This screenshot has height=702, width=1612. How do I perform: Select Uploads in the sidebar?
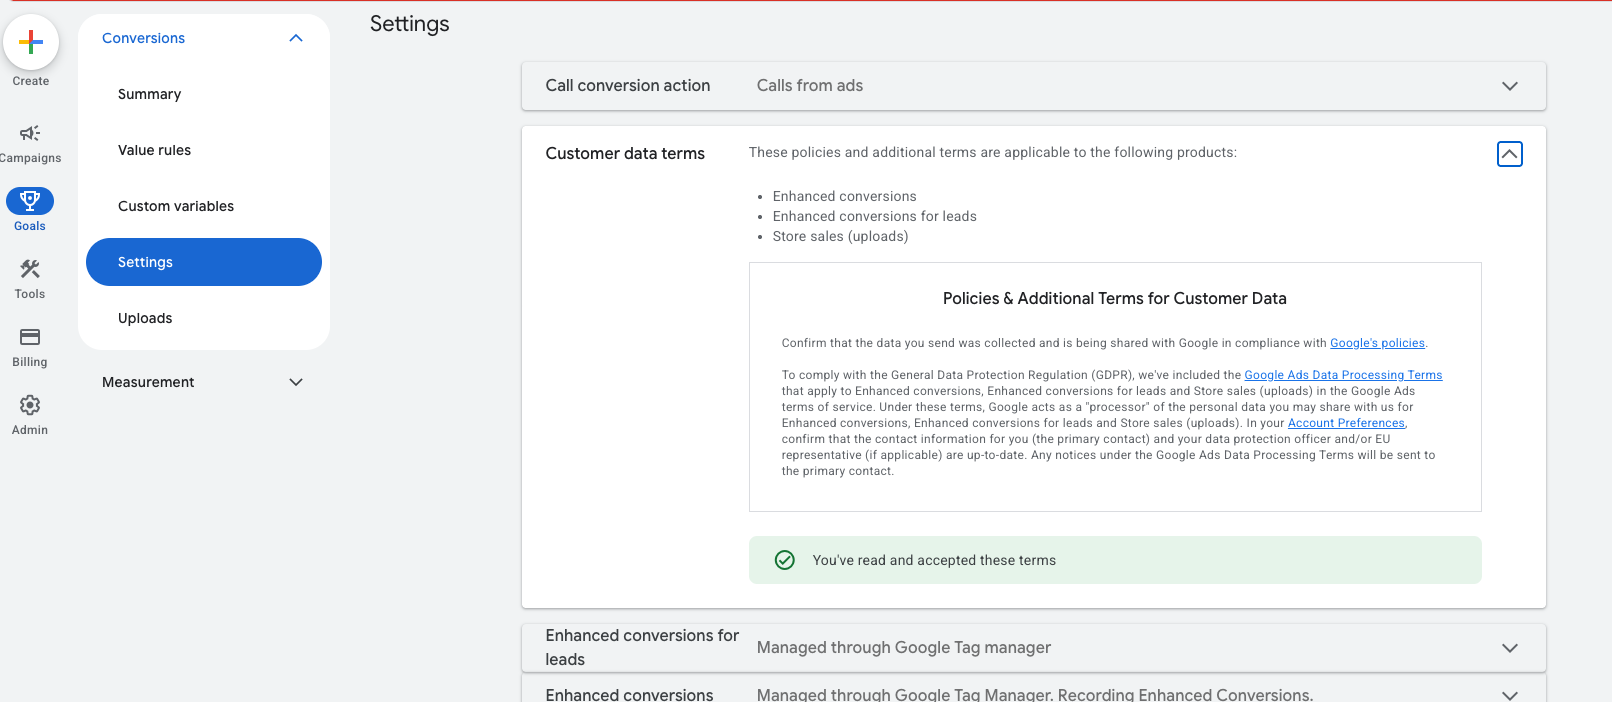click(x=145, y=318)
